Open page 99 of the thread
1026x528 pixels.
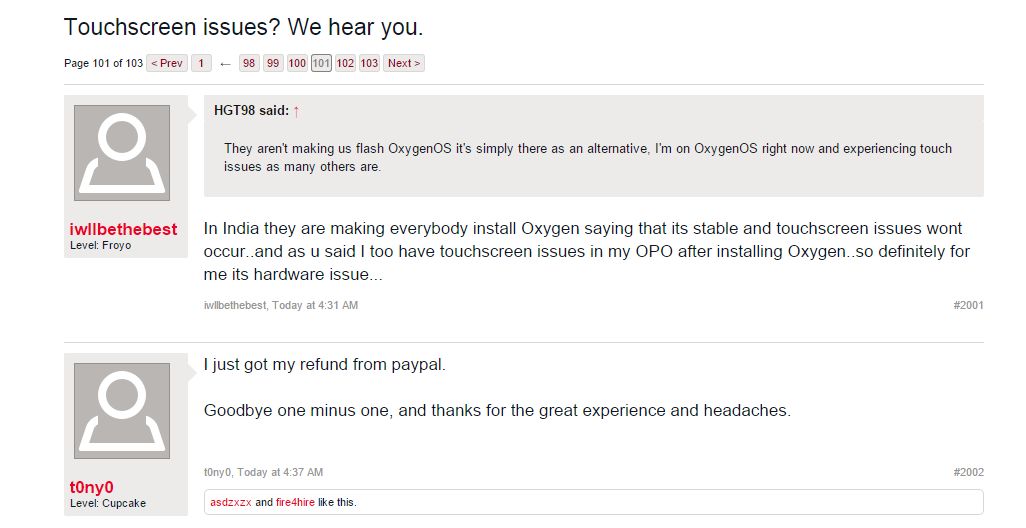pyautogui.click(x=273, y=63)
